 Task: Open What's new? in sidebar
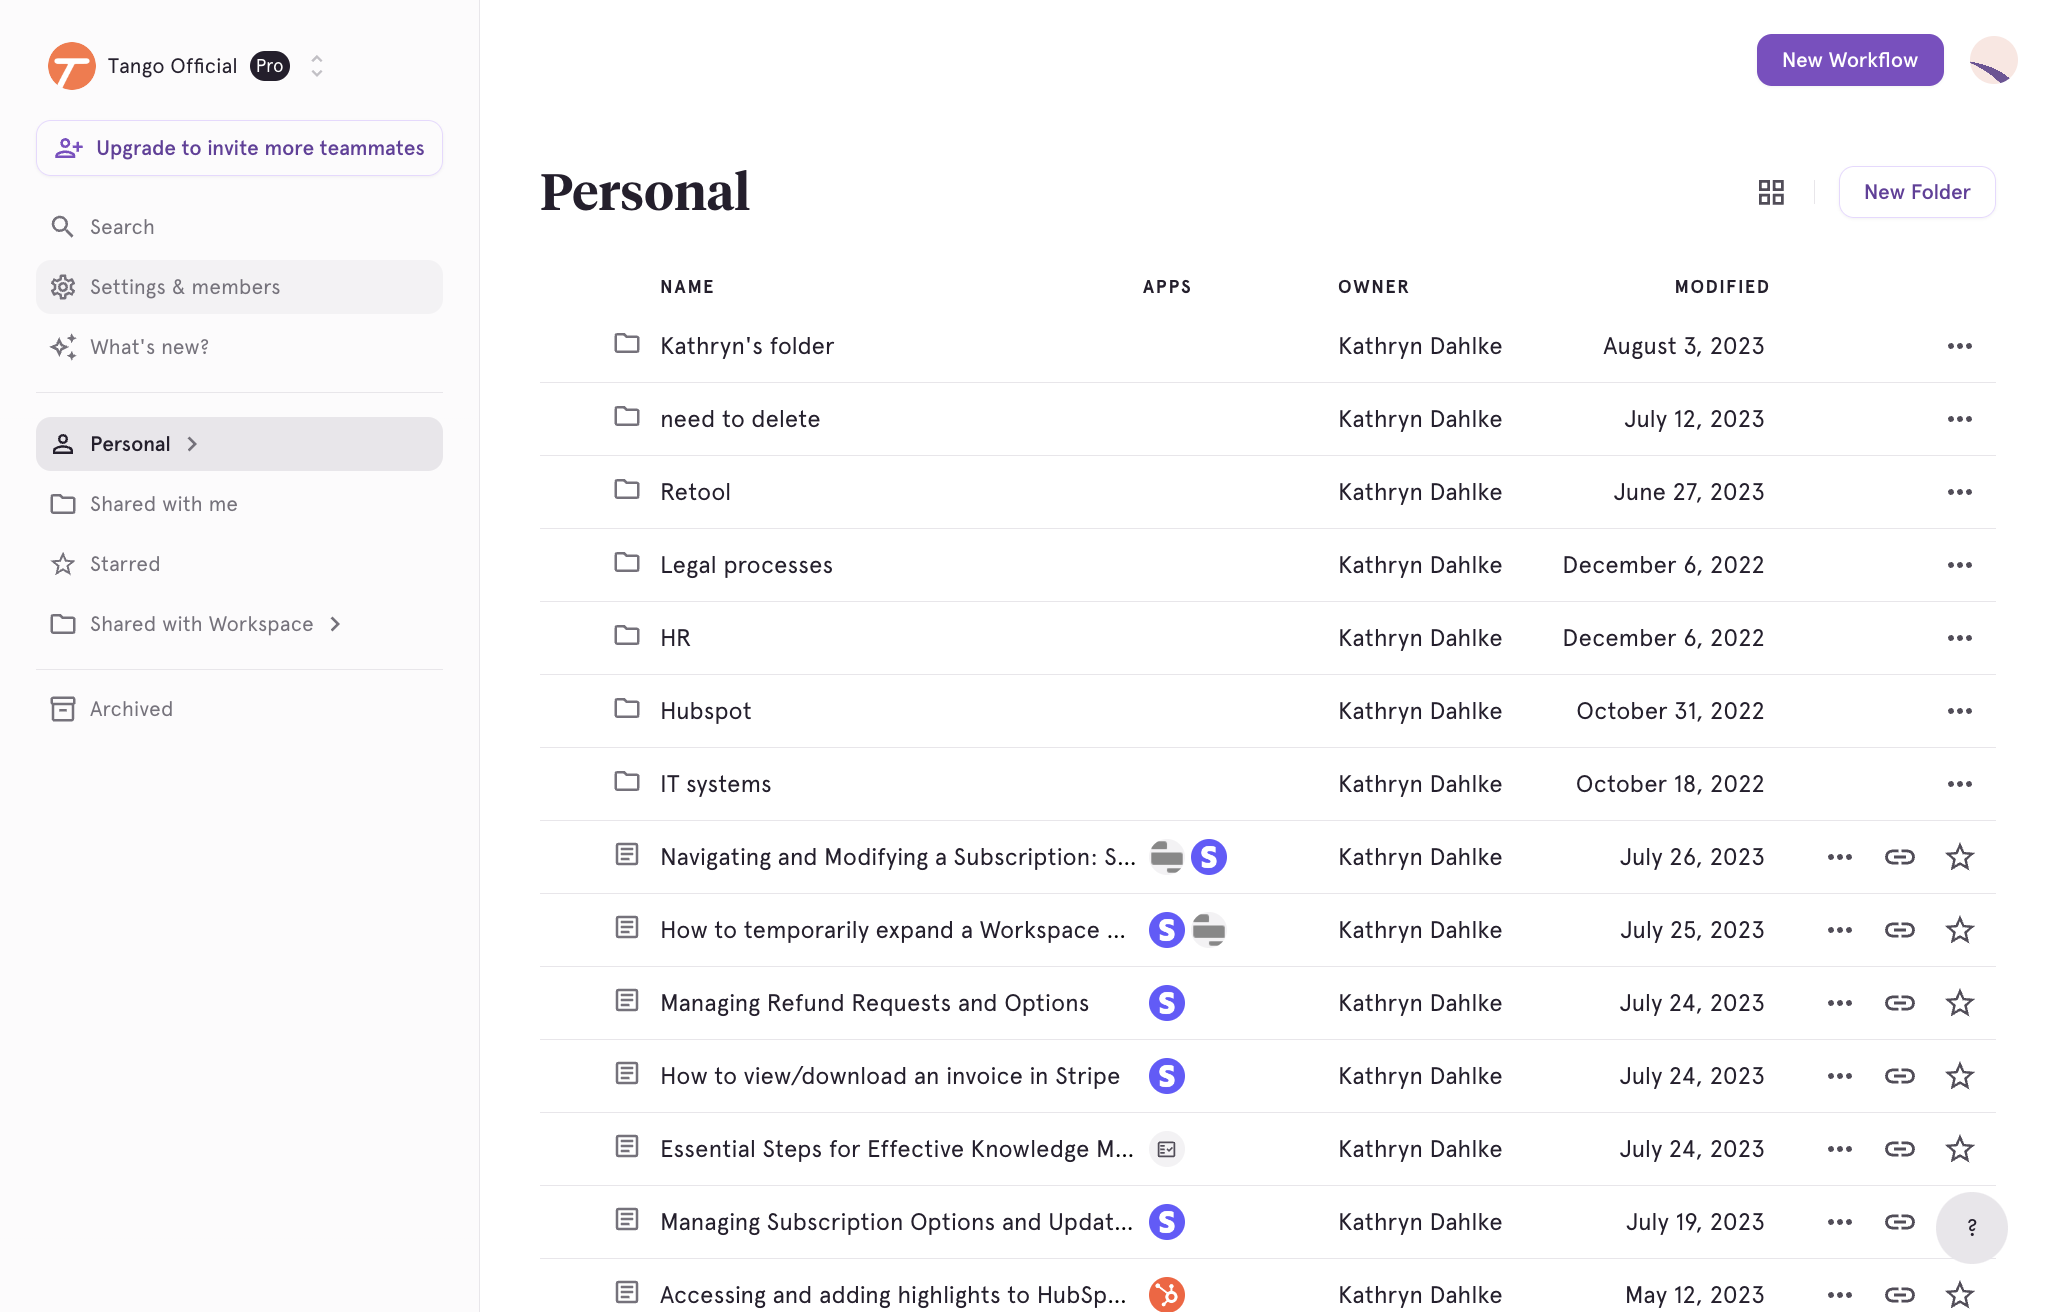tap(239, 347)
